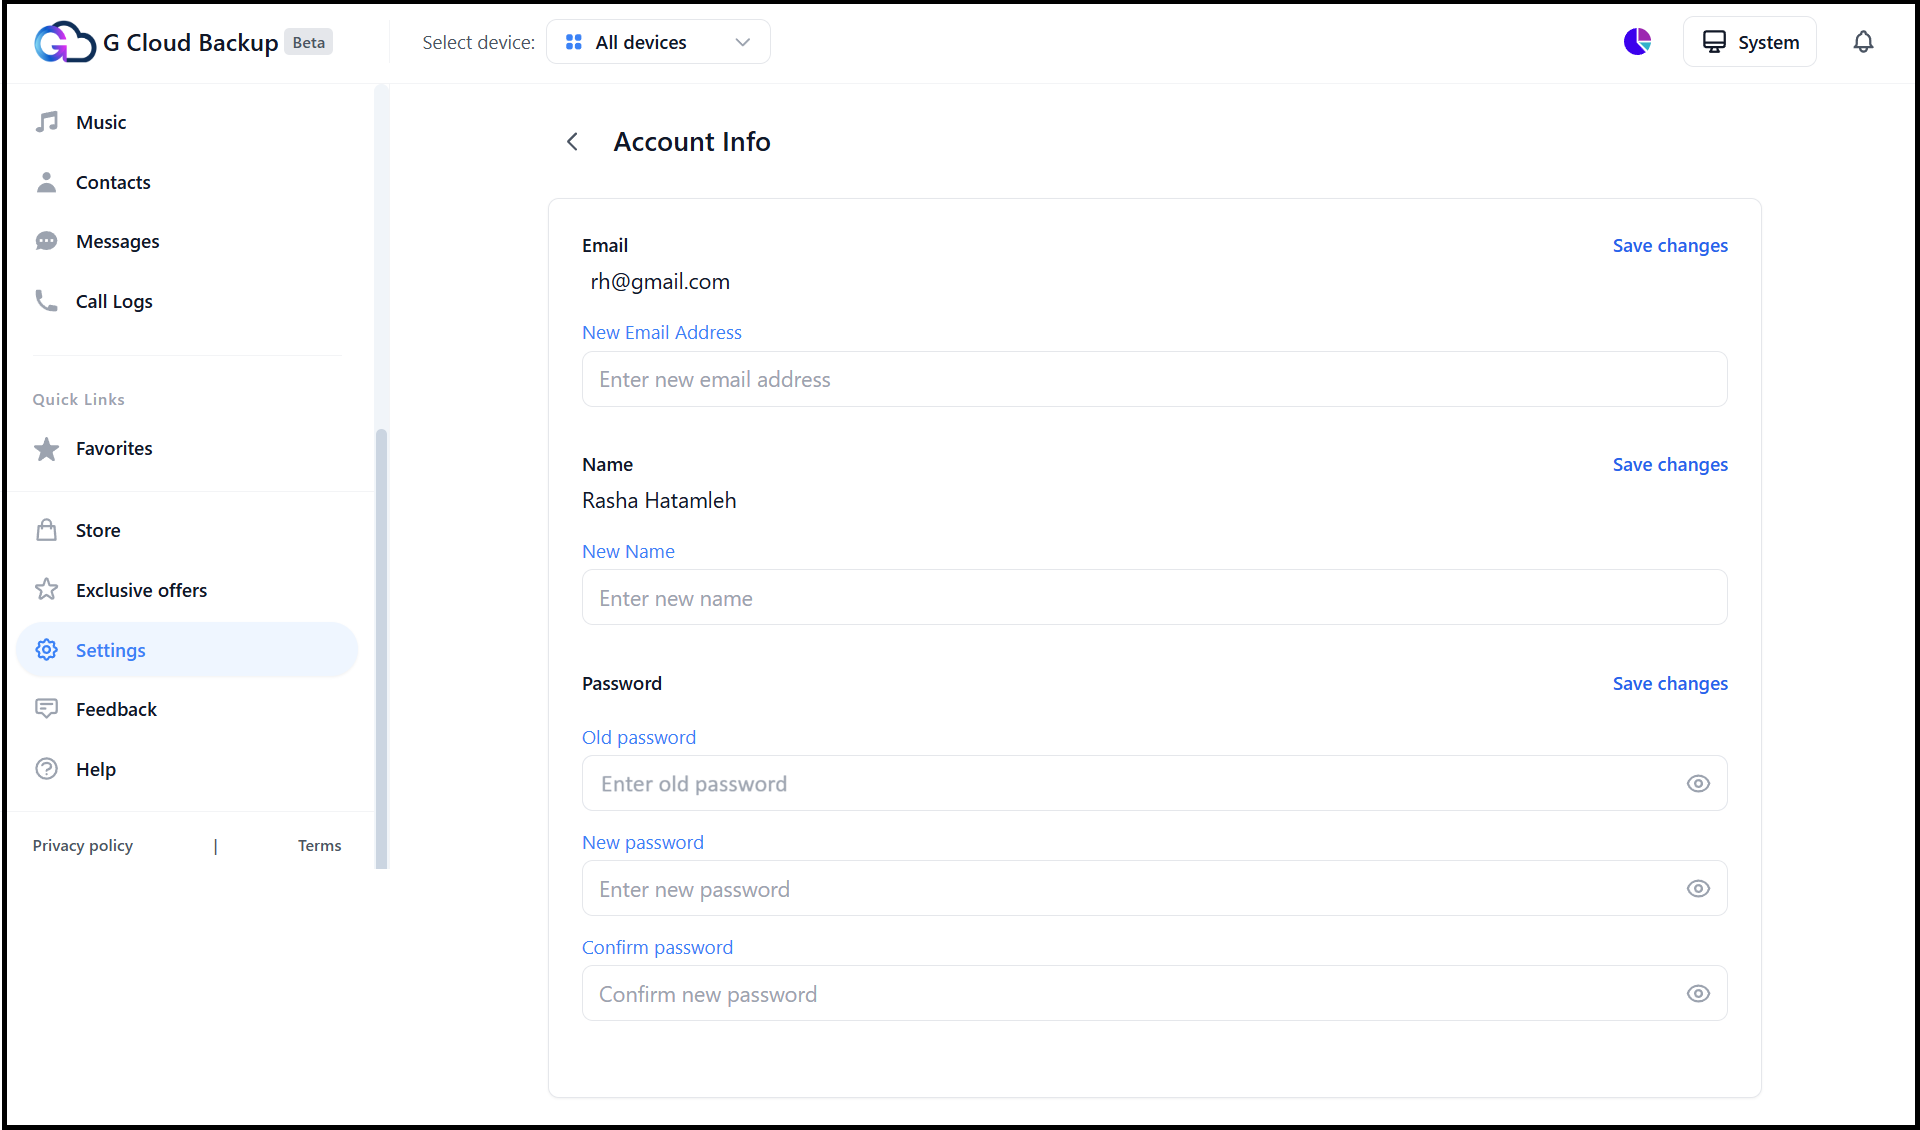Open the Feedback panel

pos(116,708)
